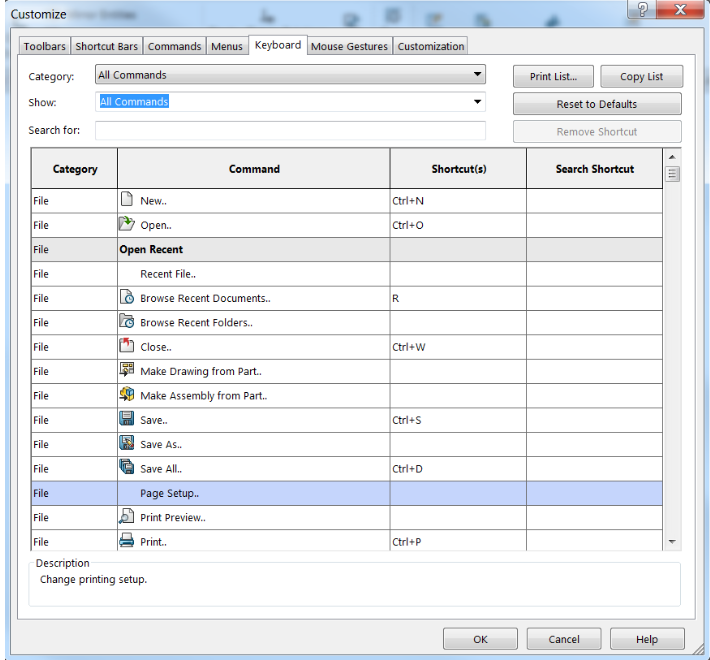Click the New file icon
The height and width of the screenshot is (660, 710).
coord(127,200)
